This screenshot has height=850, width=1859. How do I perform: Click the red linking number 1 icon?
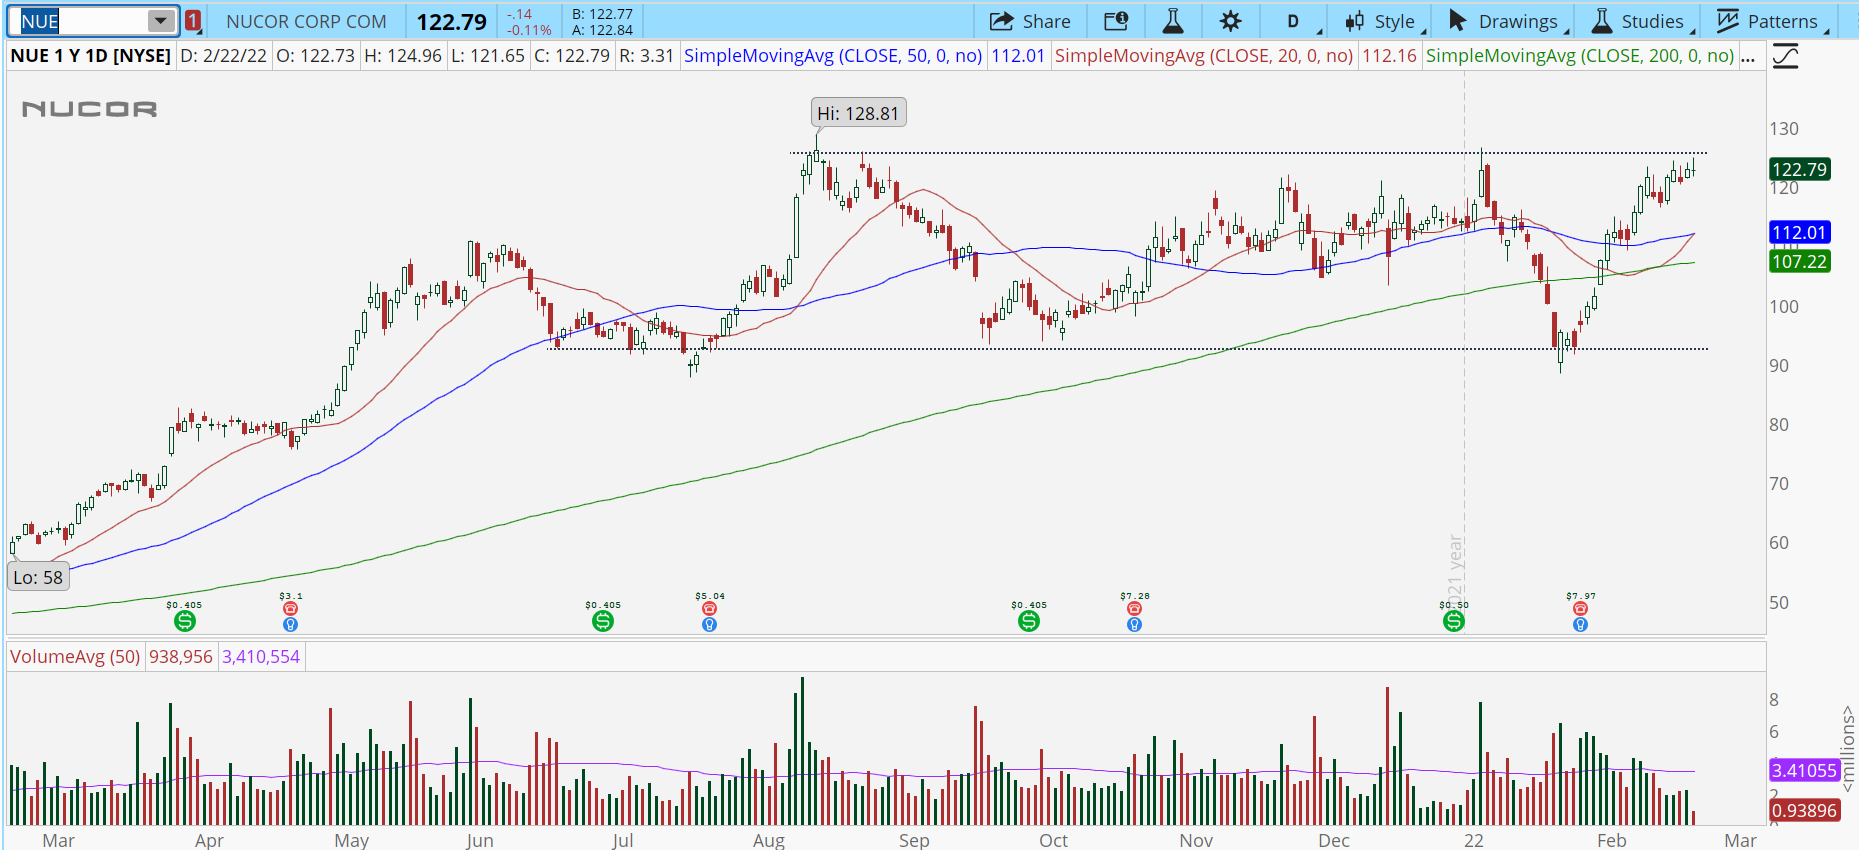tap(193, 21)
